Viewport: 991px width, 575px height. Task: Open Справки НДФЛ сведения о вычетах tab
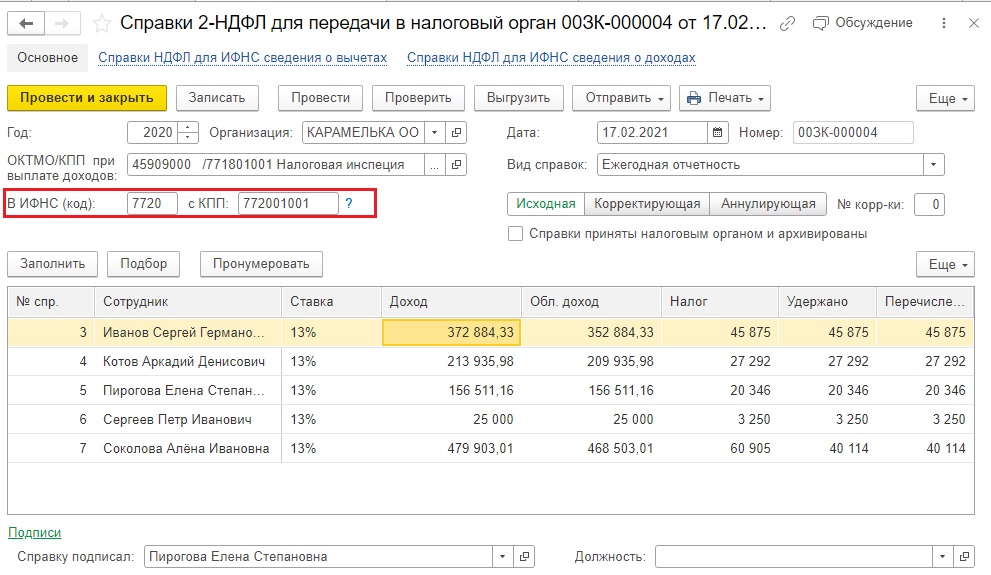point(242,58)
